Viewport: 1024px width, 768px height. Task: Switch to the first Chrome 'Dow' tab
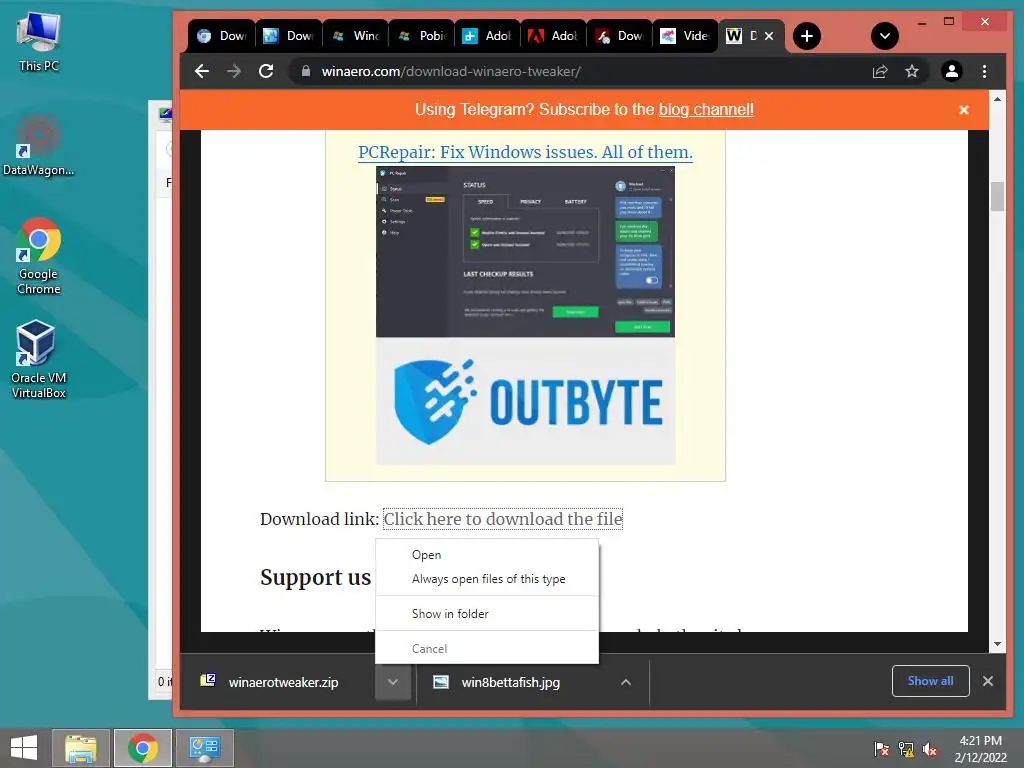pyautogui.click(x=222, y=36)
